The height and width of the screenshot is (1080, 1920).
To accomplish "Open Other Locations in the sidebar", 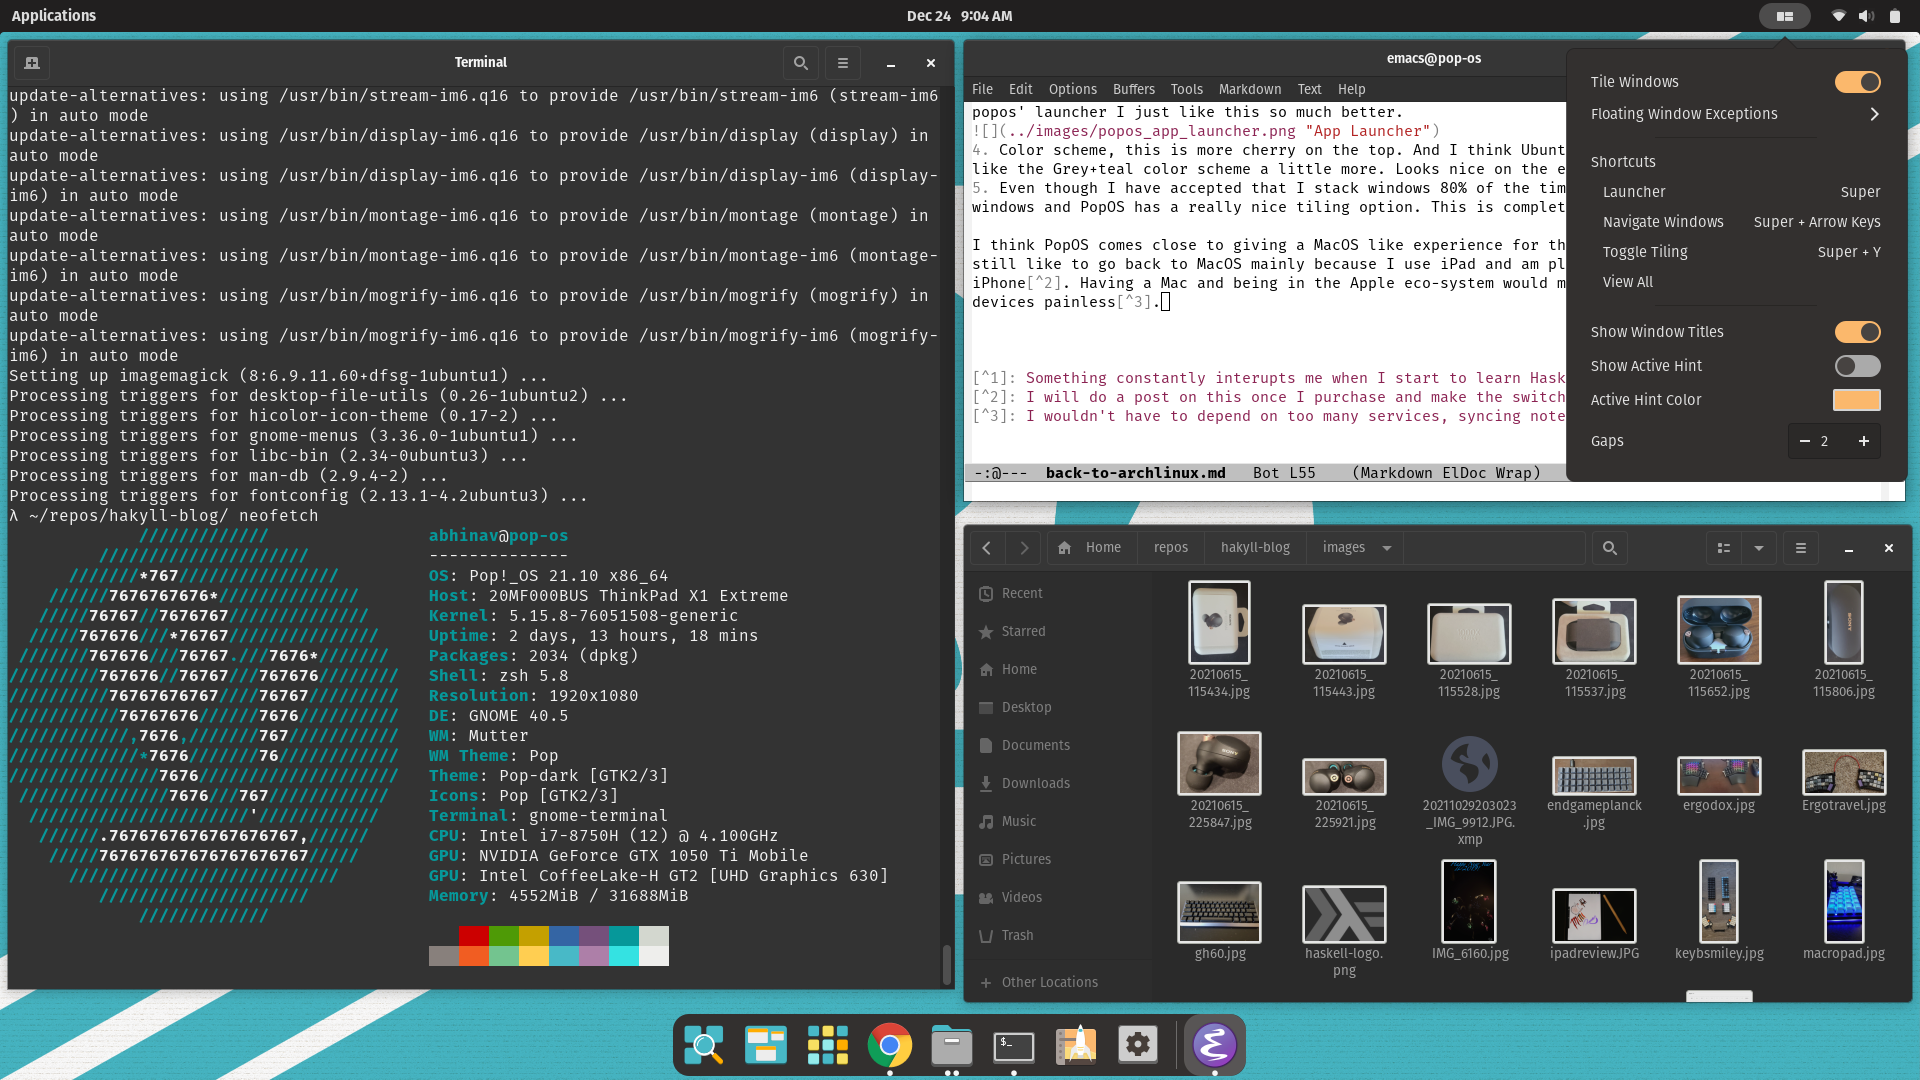I will click(x=1058, y=982).
